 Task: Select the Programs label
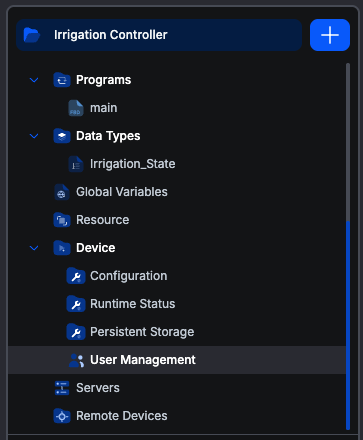pos(104,80)
